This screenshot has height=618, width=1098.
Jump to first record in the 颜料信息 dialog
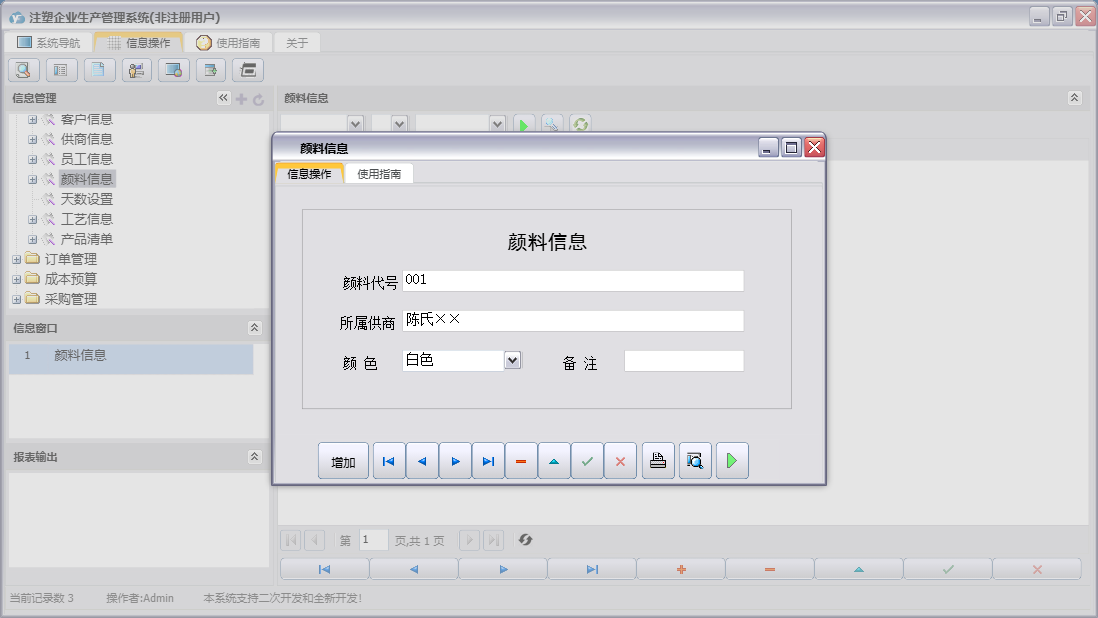(x=389, y=461)
